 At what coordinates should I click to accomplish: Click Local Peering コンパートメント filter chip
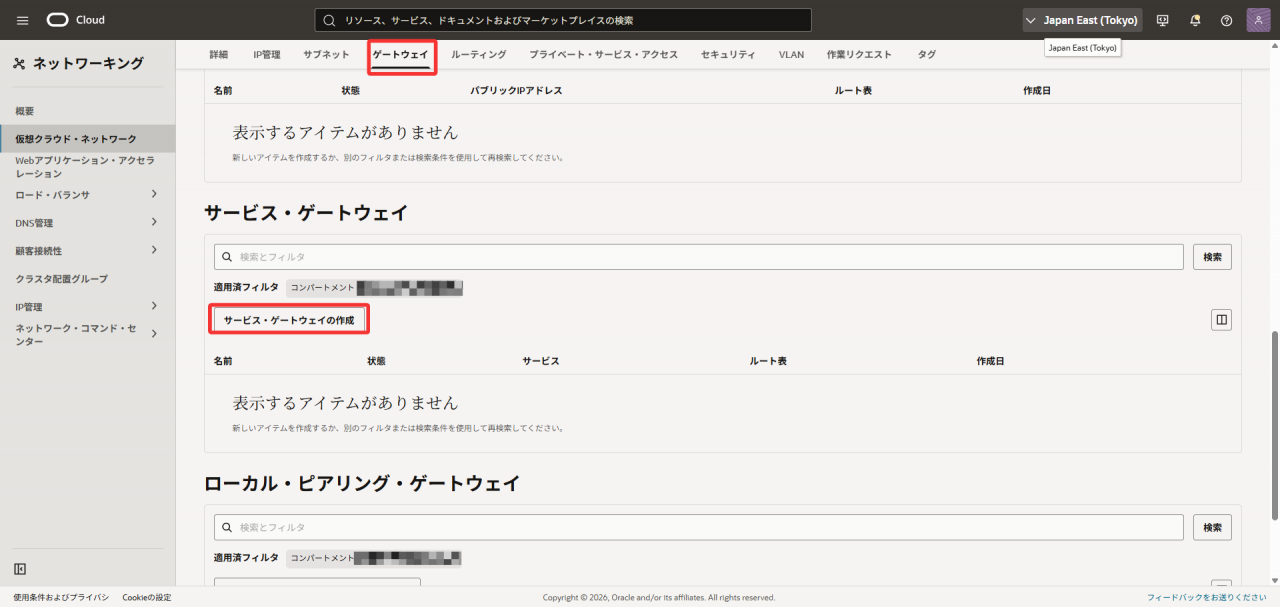click(375, 557)
